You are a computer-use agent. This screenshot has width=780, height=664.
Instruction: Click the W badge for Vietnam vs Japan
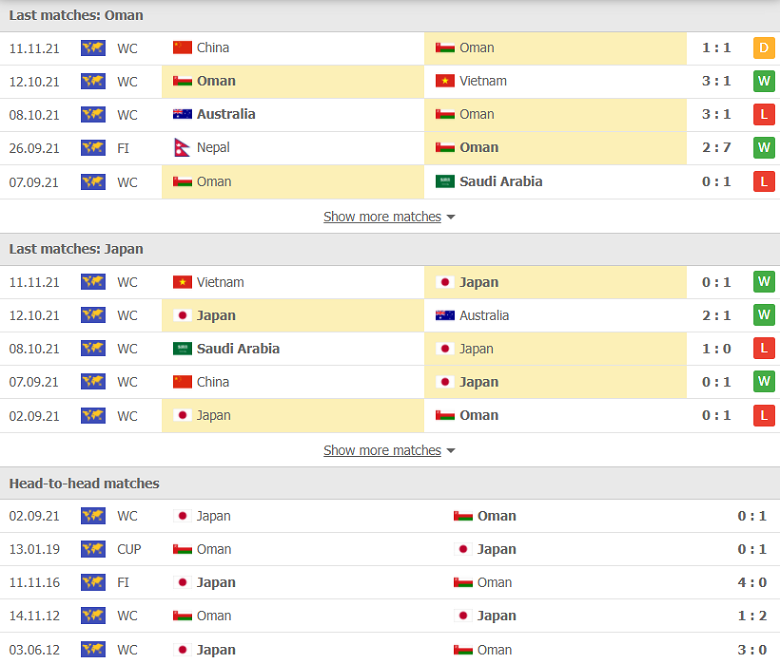764,282
